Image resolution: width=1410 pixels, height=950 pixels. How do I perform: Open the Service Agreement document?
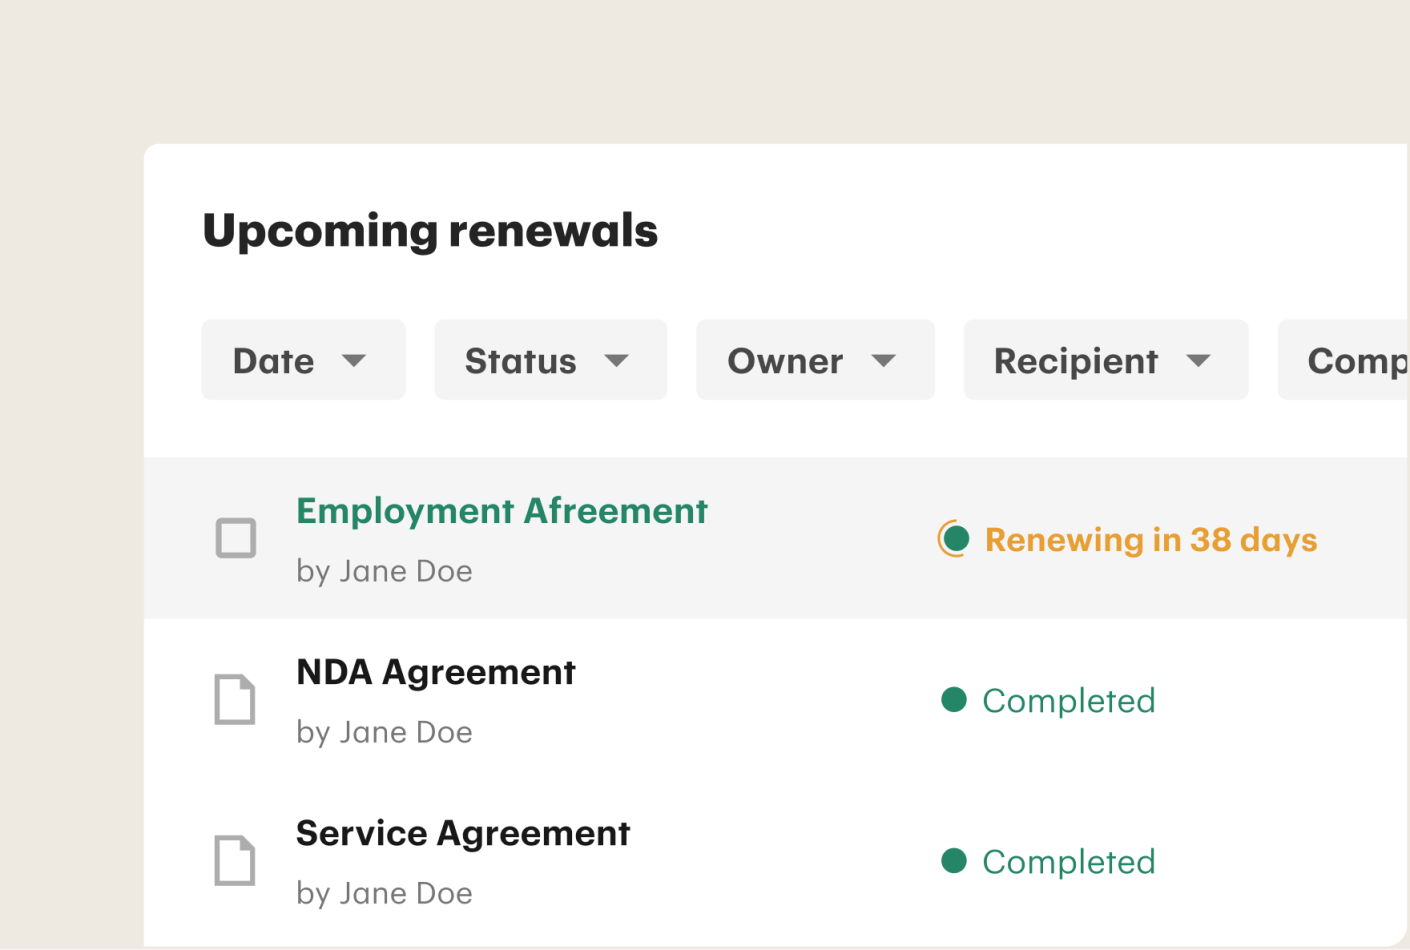click(x=463, y=833)
